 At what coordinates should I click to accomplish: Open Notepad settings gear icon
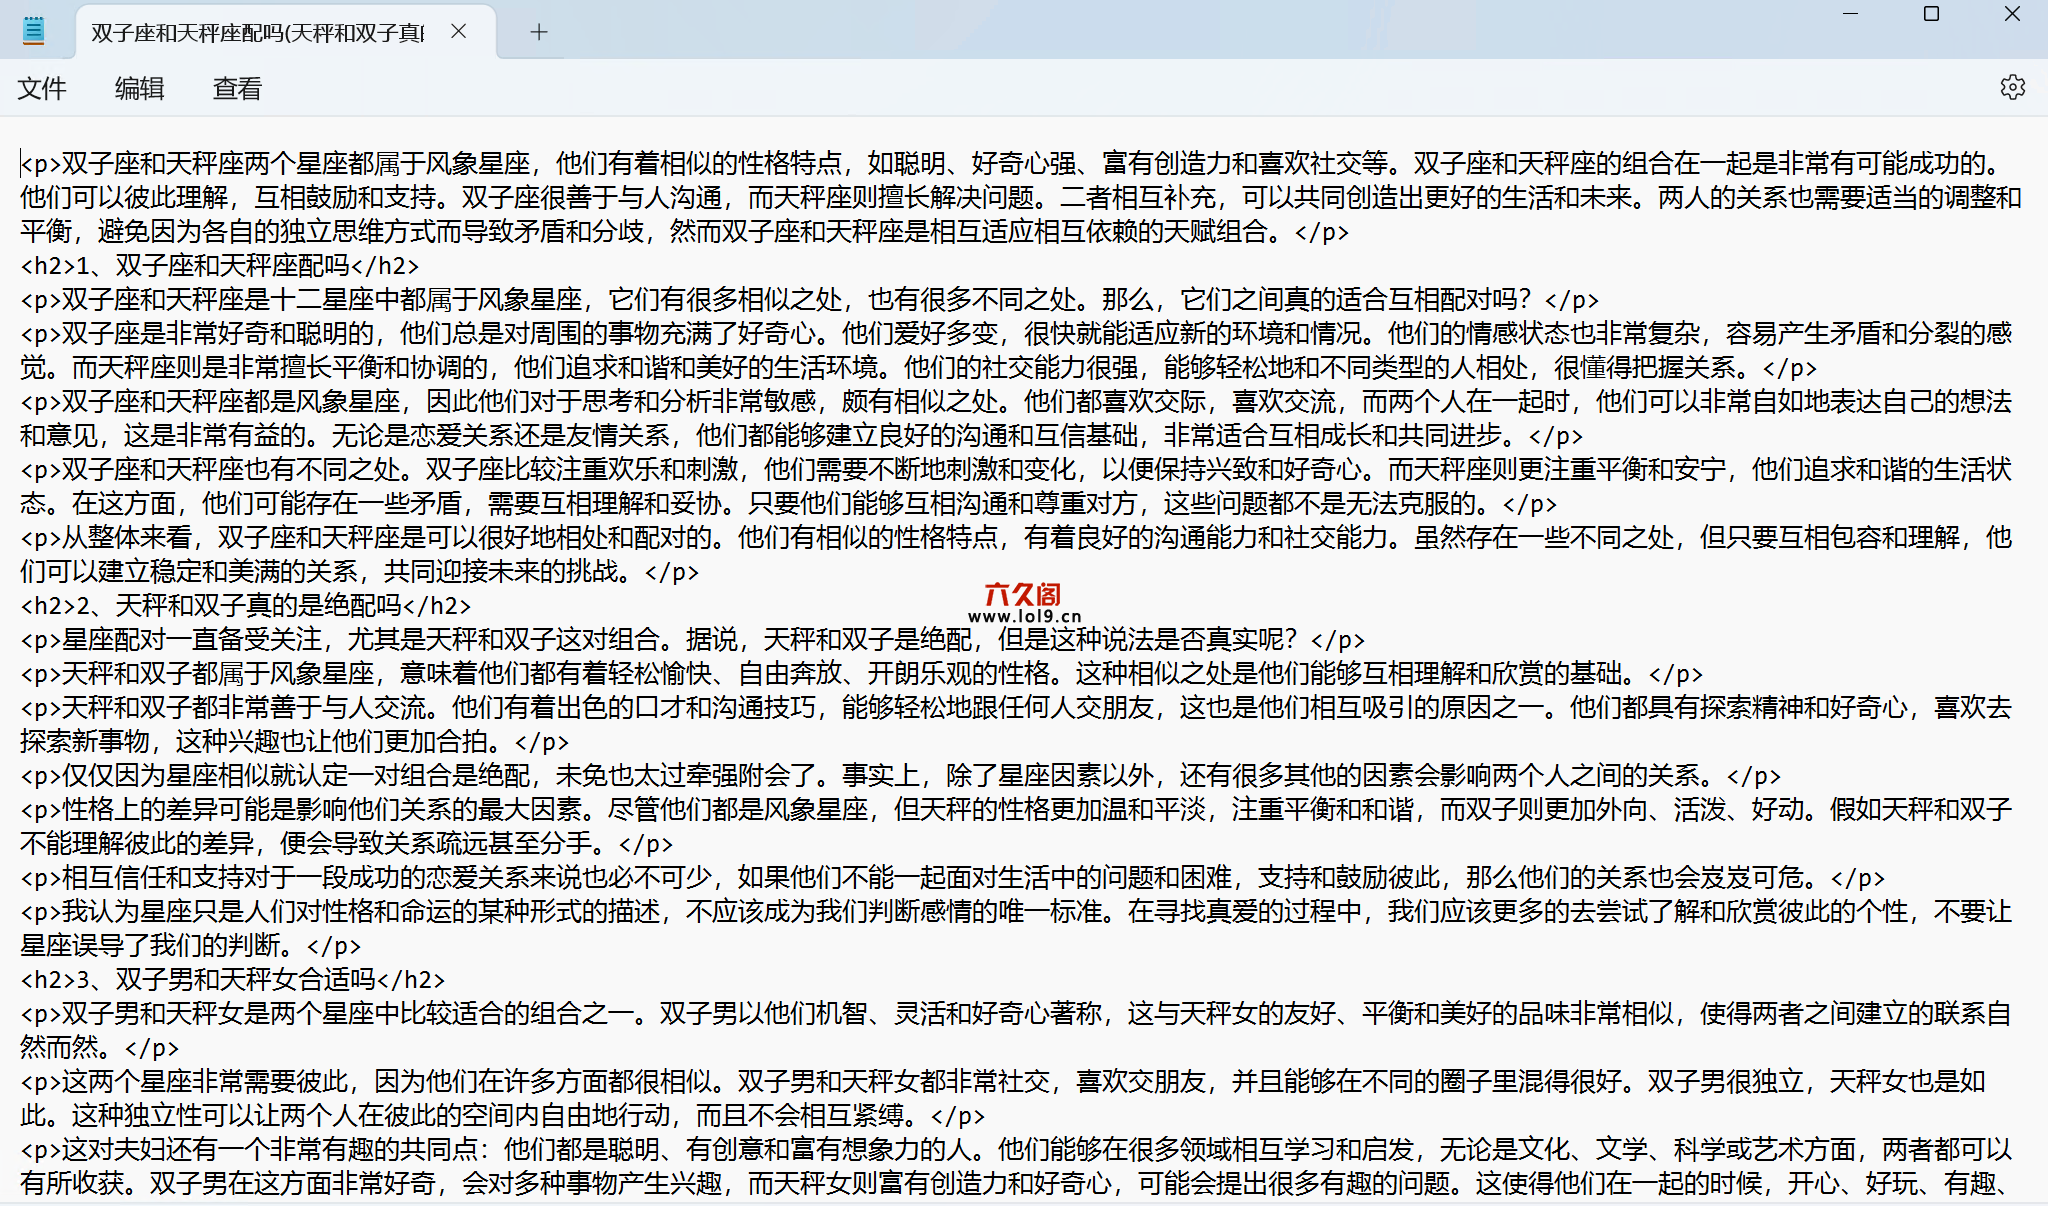click(x=2012, y=88)
